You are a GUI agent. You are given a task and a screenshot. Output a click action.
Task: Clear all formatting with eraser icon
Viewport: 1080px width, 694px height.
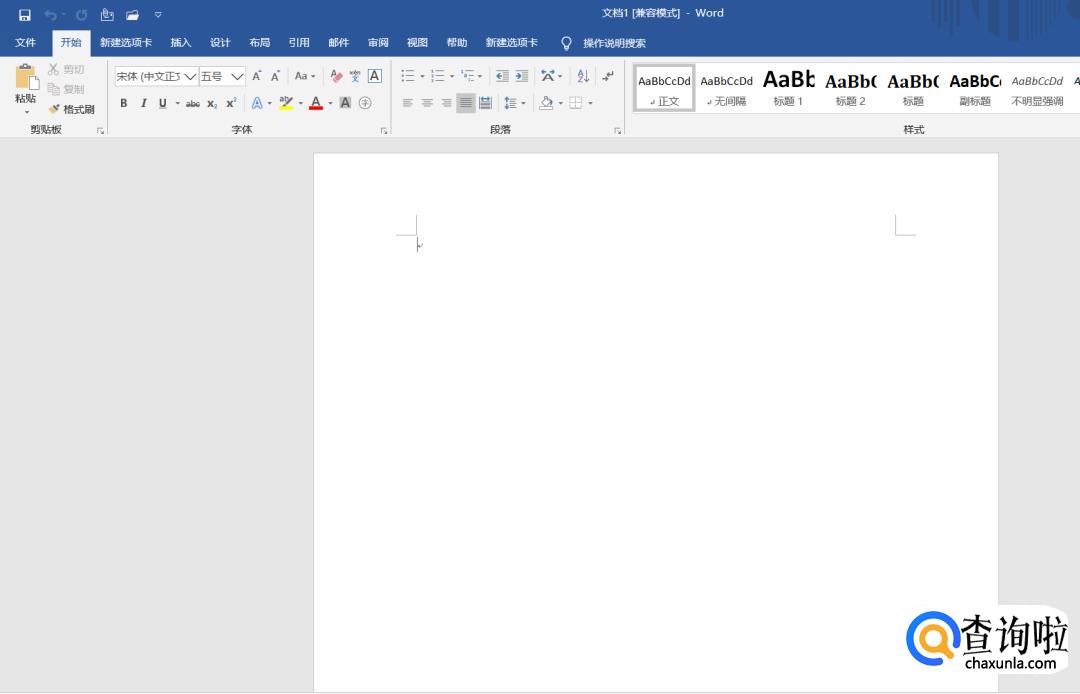coord(336,76)
